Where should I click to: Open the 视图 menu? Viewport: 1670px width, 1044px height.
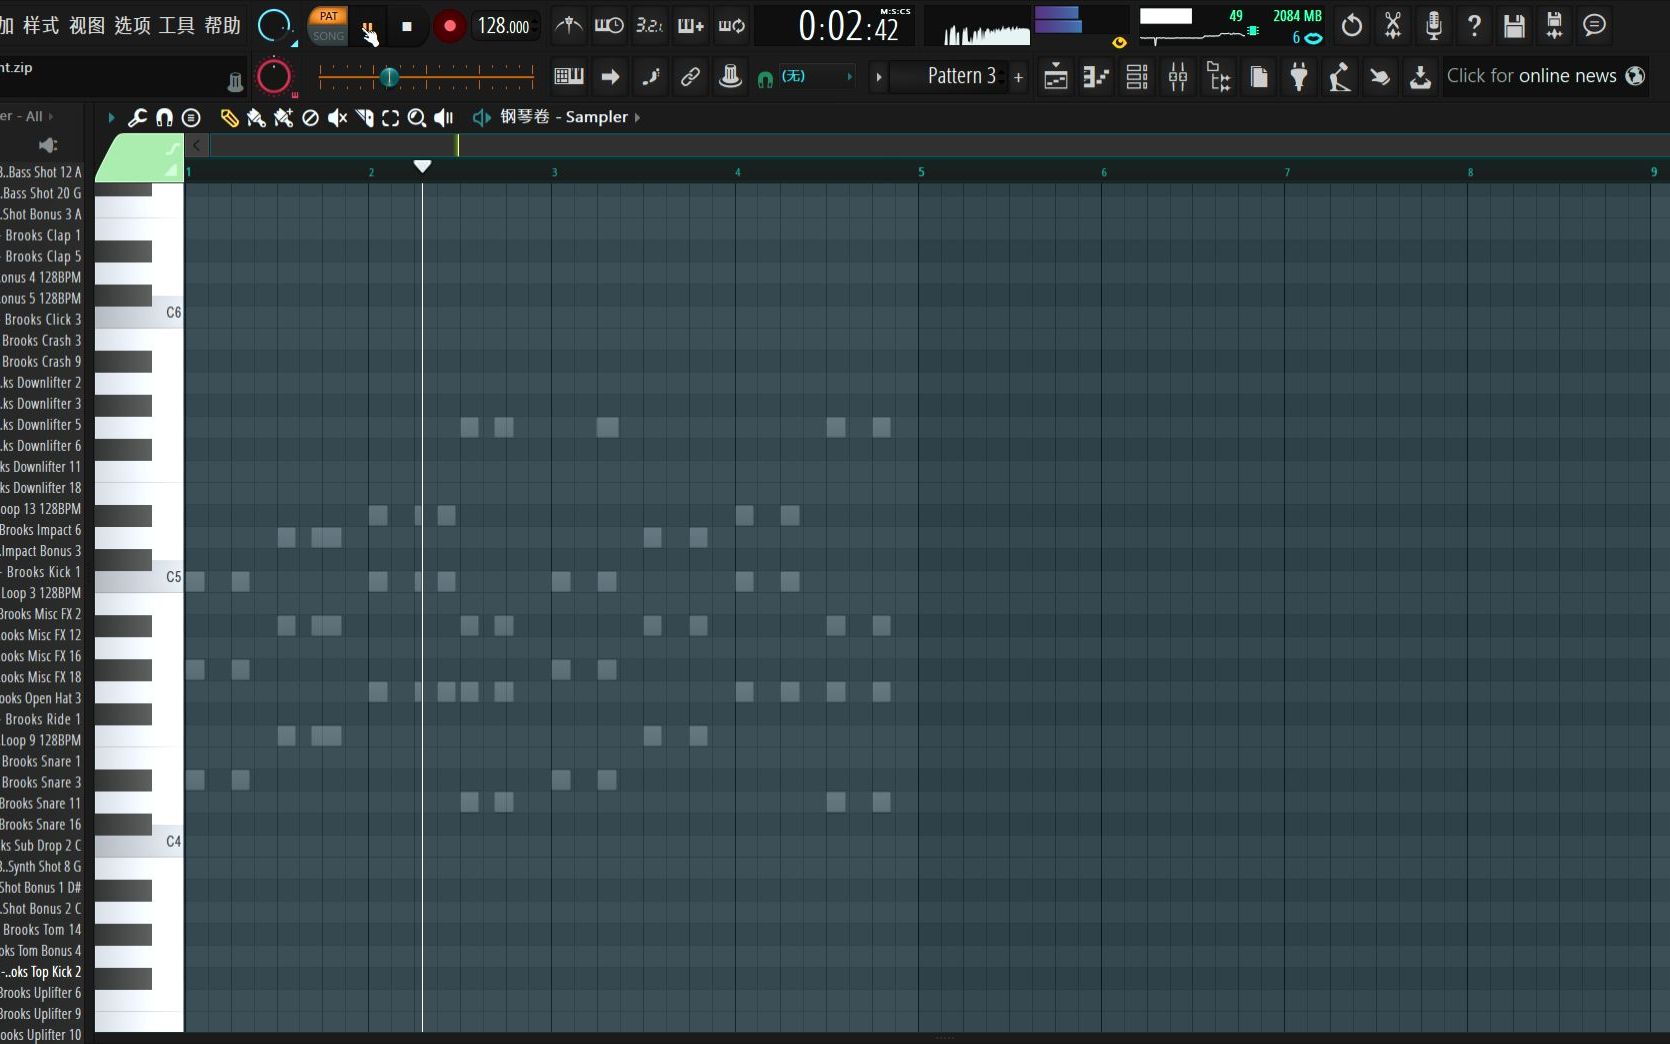[x=87, y=25]
